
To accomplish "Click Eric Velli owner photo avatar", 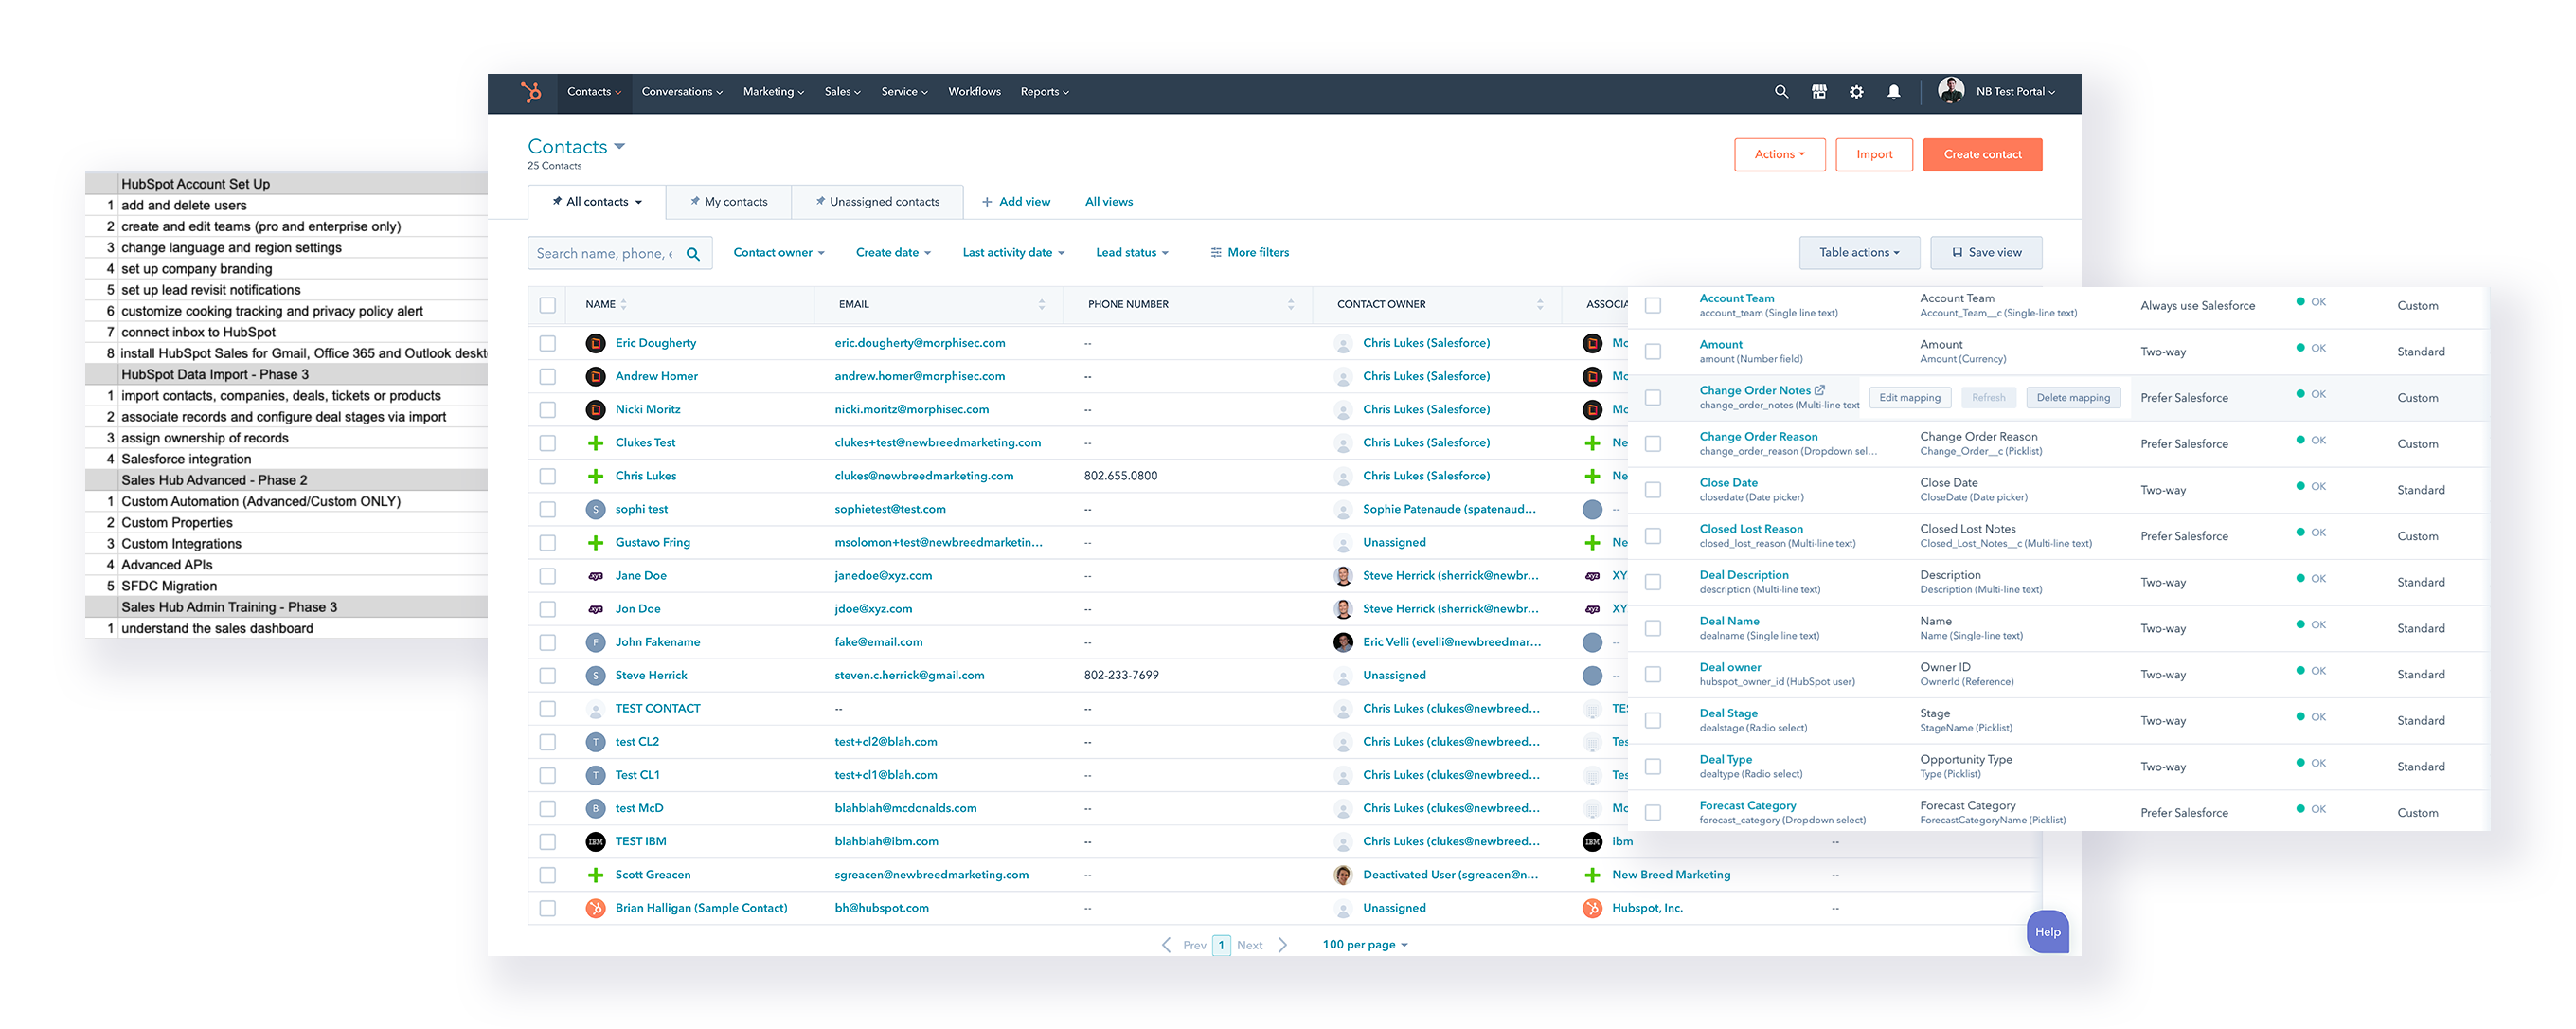I will pyautogui.click(x=1343, y=643).
